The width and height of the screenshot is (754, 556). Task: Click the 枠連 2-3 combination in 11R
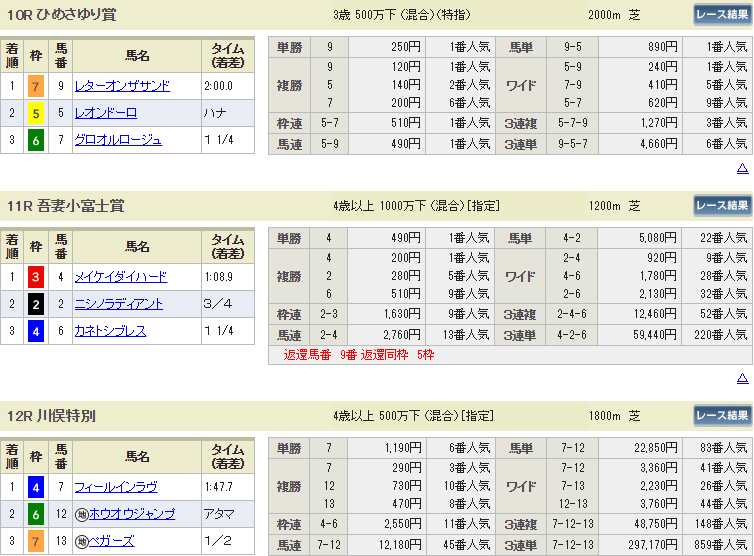(x=329, y=314)
